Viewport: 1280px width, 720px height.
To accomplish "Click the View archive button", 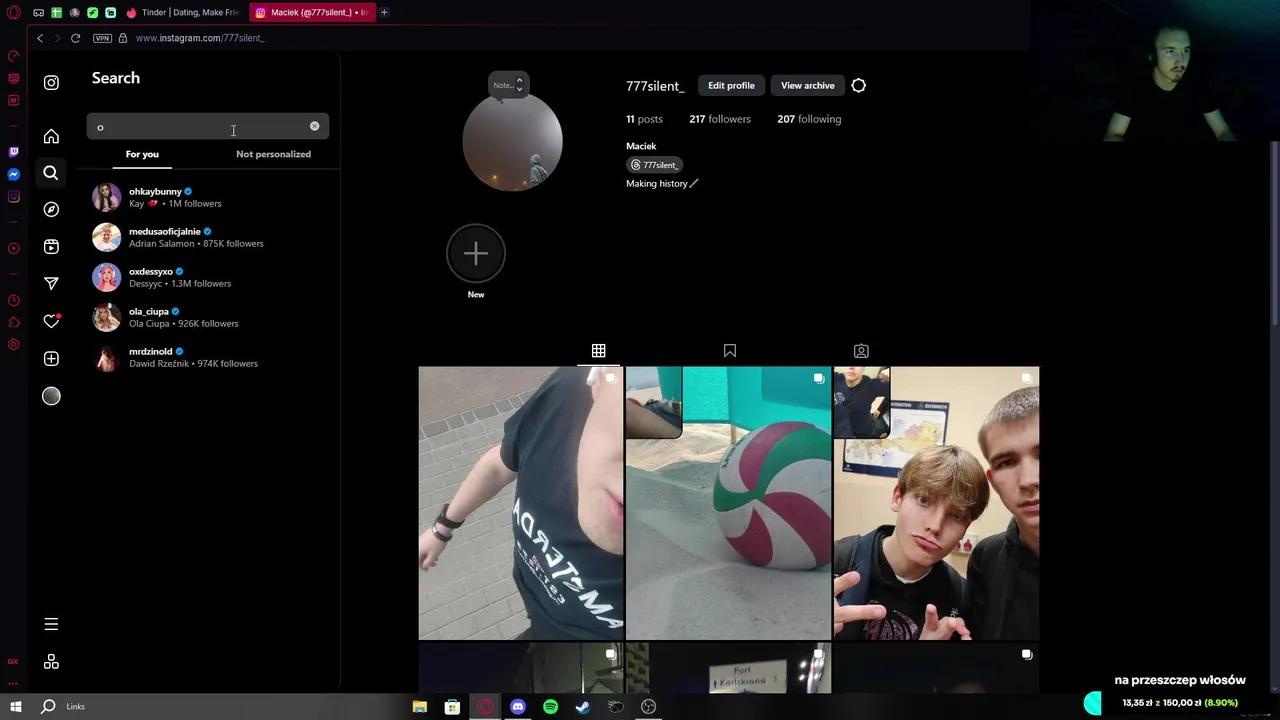I will 807,85.
